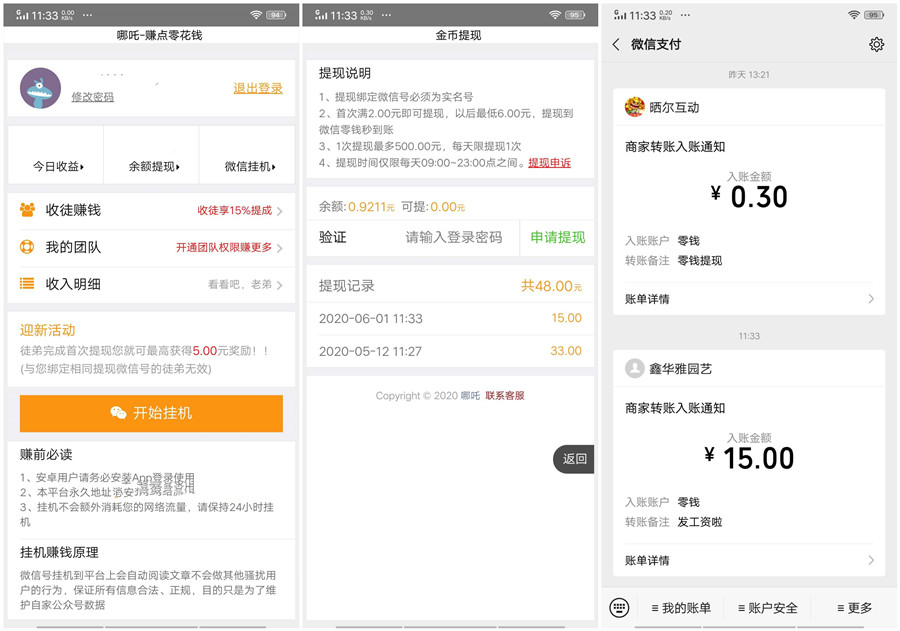Start hang-up with 开始挂机 button

151,413
